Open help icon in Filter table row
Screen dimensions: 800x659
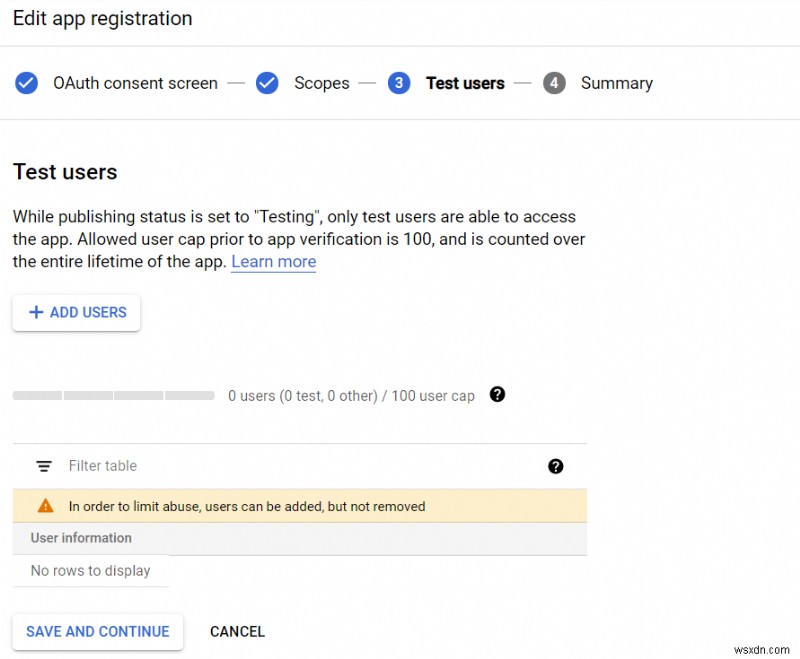[x=556, y=466]
